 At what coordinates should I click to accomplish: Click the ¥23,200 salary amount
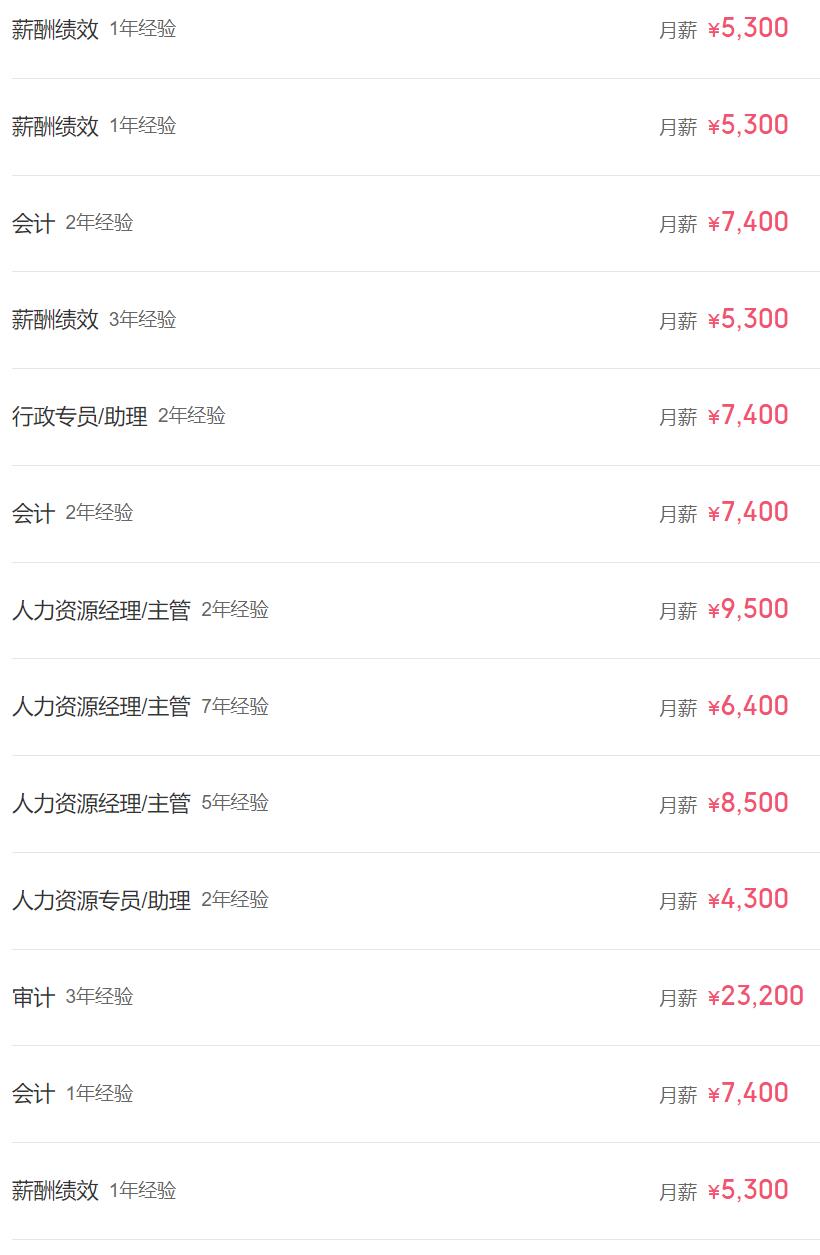[x=755, y=996]
